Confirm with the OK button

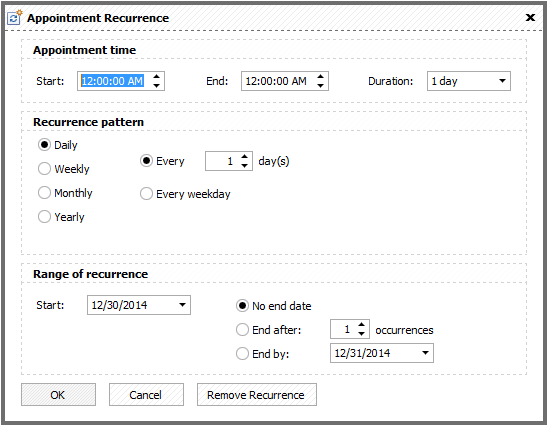pos(58,395)
